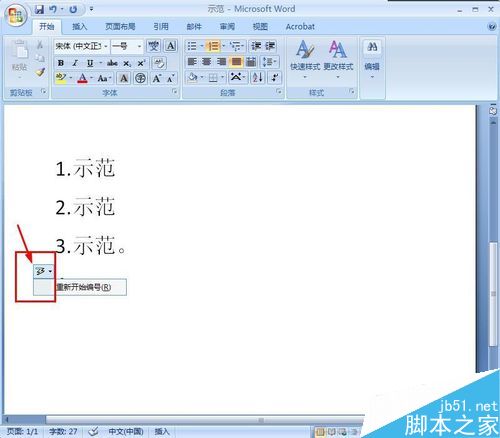Toggle strikethrough abc formatting
500x438 pixels.
pyautogui.click(x=112, y=63)
